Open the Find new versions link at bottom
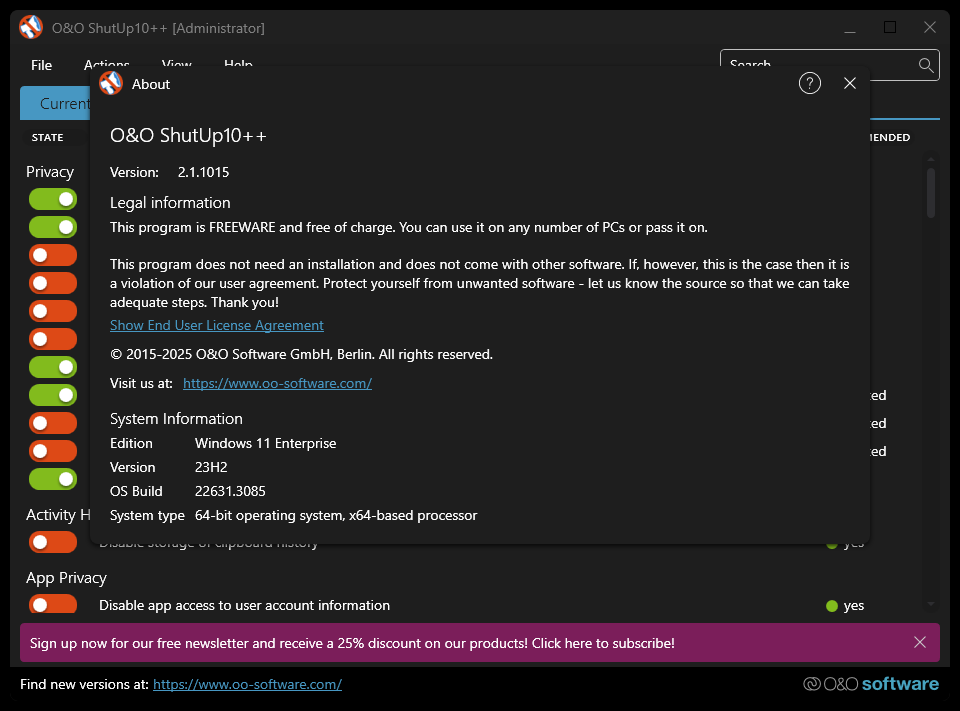 (247, 684)
